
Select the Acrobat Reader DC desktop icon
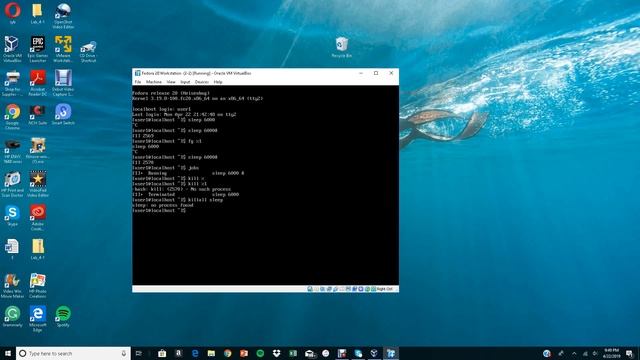38,83
